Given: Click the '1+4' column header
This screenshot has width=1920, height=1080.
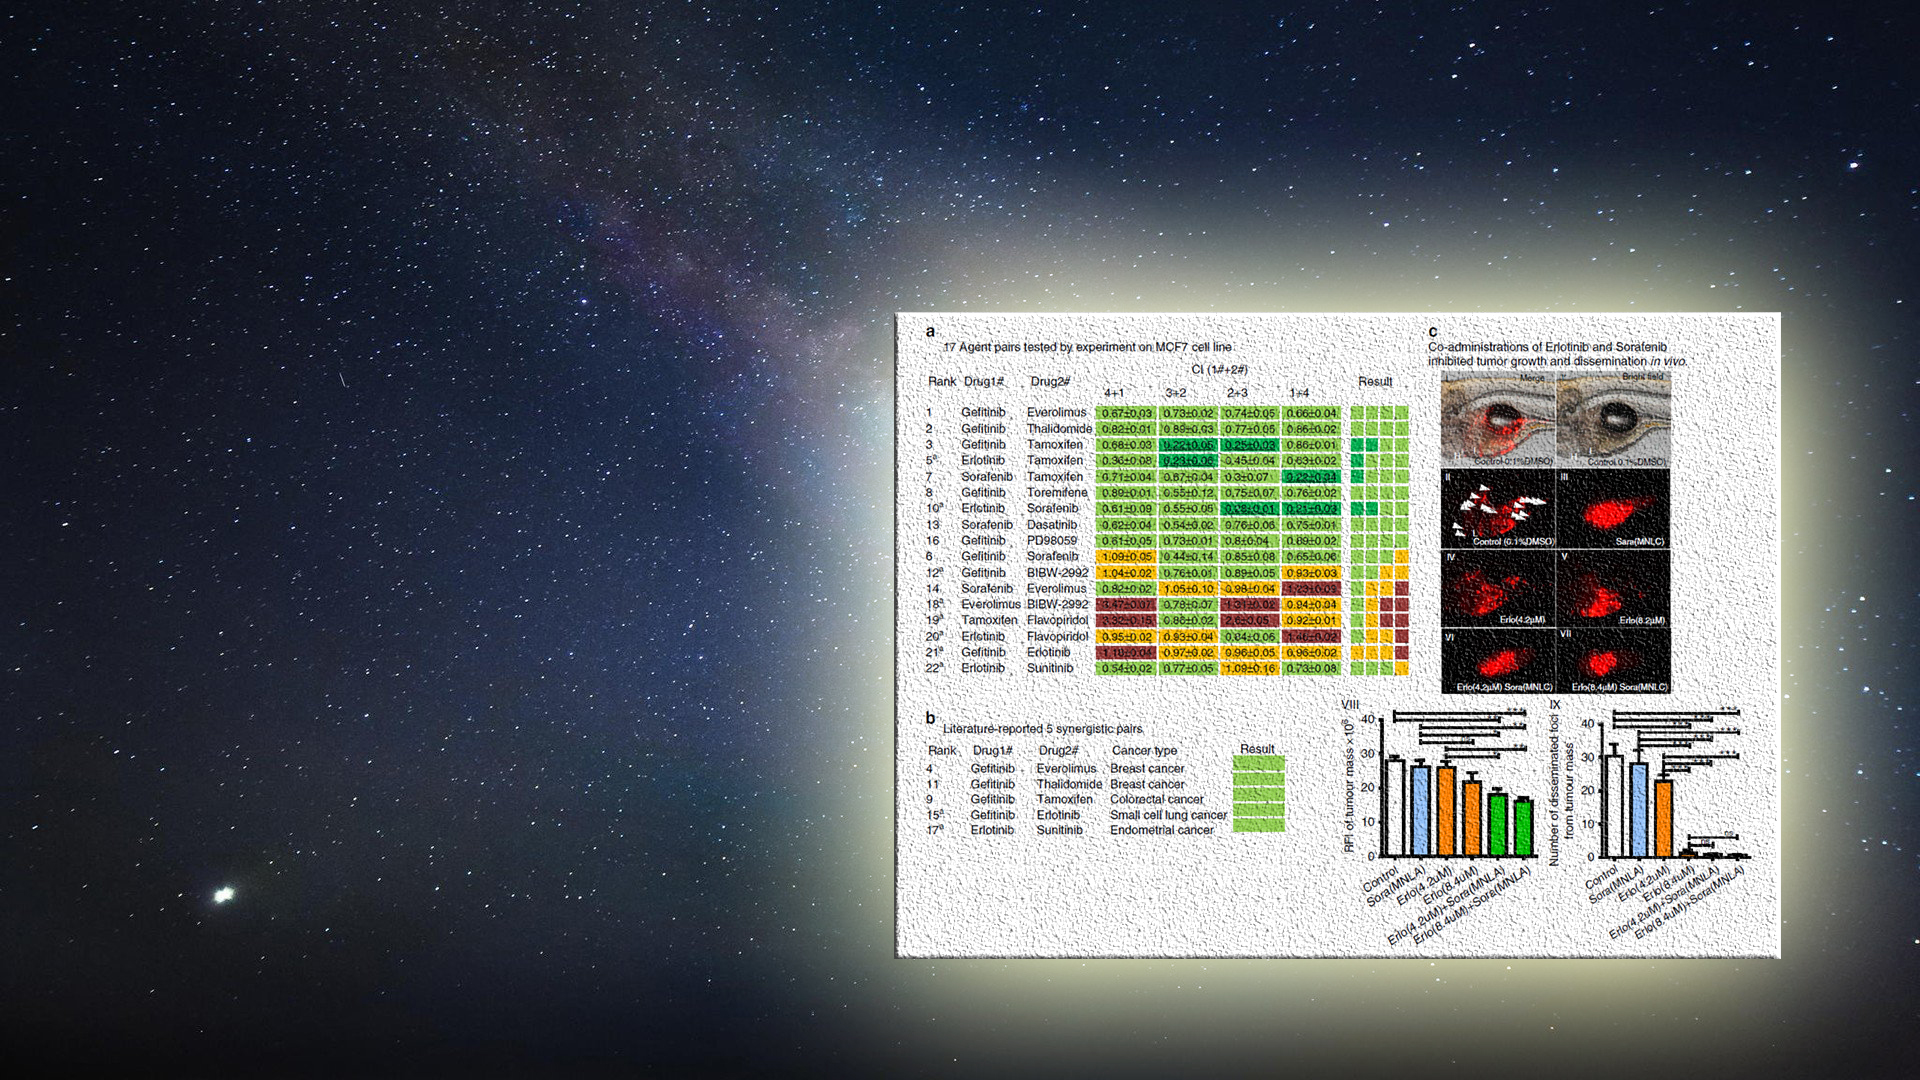Looking at the screenshot, I should point(1299,393).
